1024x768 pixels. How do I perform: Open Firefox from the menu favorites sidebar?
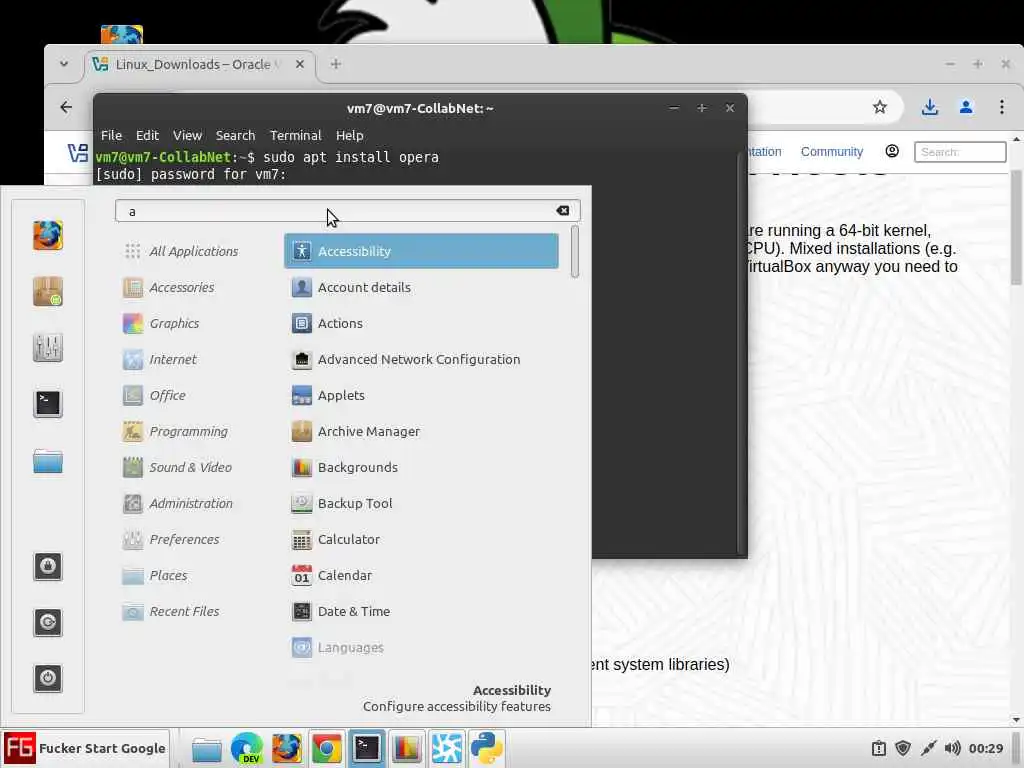tap(48, 235)
